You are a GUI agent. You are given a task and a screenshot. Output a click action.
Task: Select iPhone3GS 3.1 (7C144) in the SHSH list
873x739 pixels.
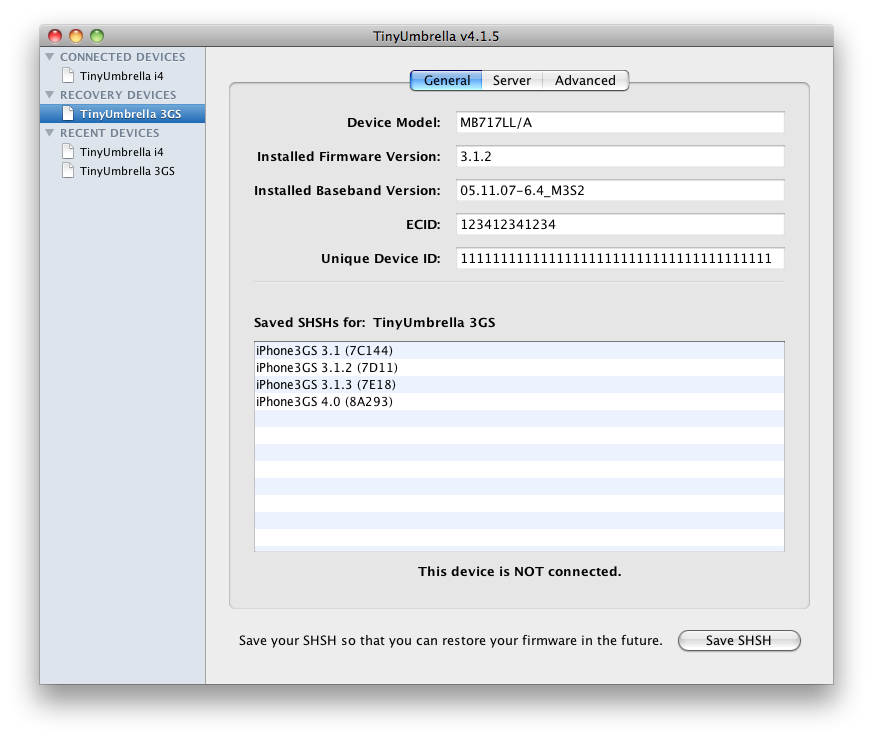[x=519, y=350]
